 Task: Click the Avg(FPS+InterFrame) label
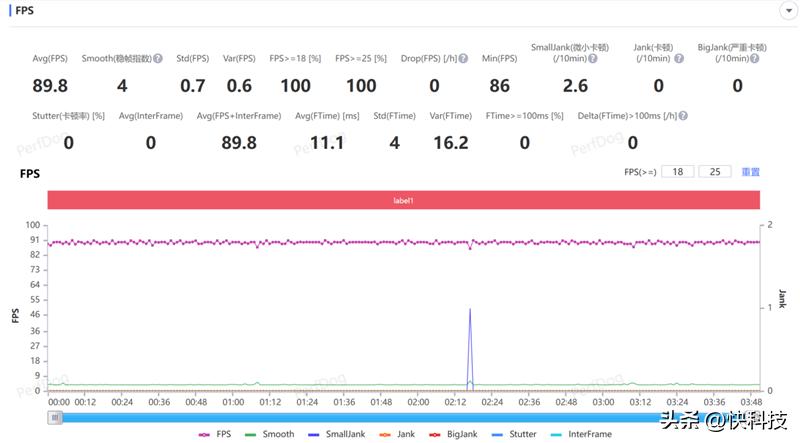[x=239, y=116]
